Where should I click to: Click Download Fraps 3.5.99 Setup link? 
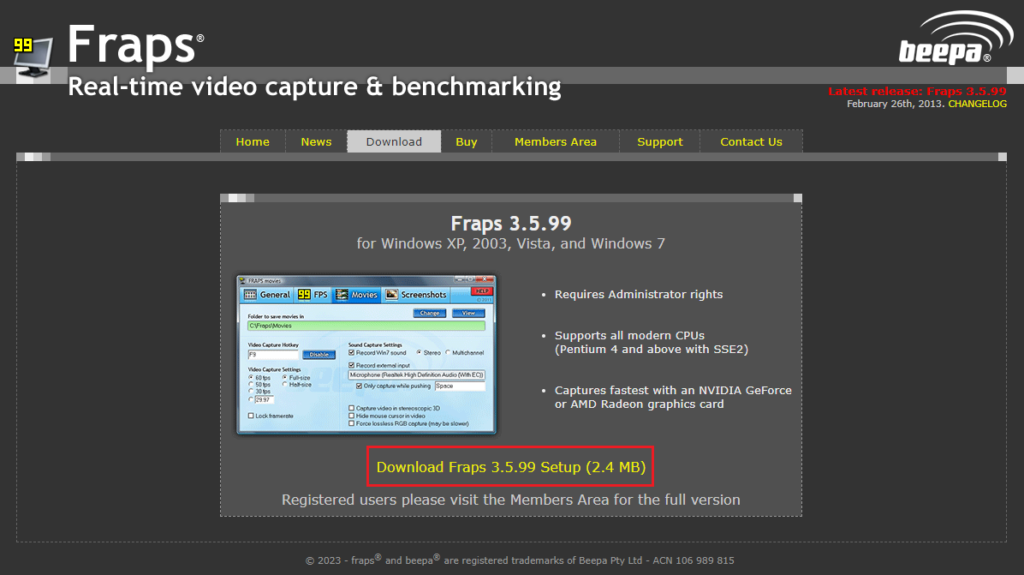[x=510, y=467]
